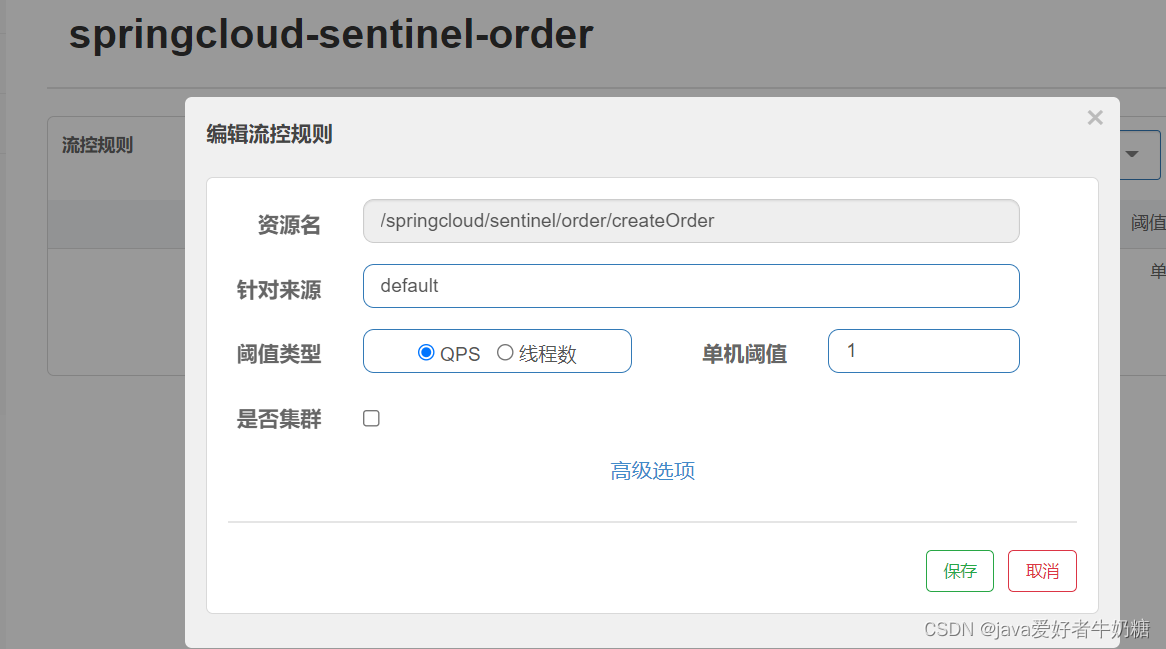Select the 流控规则 panel label
This screenshot has height=649, width=1166.
(97, 145)
